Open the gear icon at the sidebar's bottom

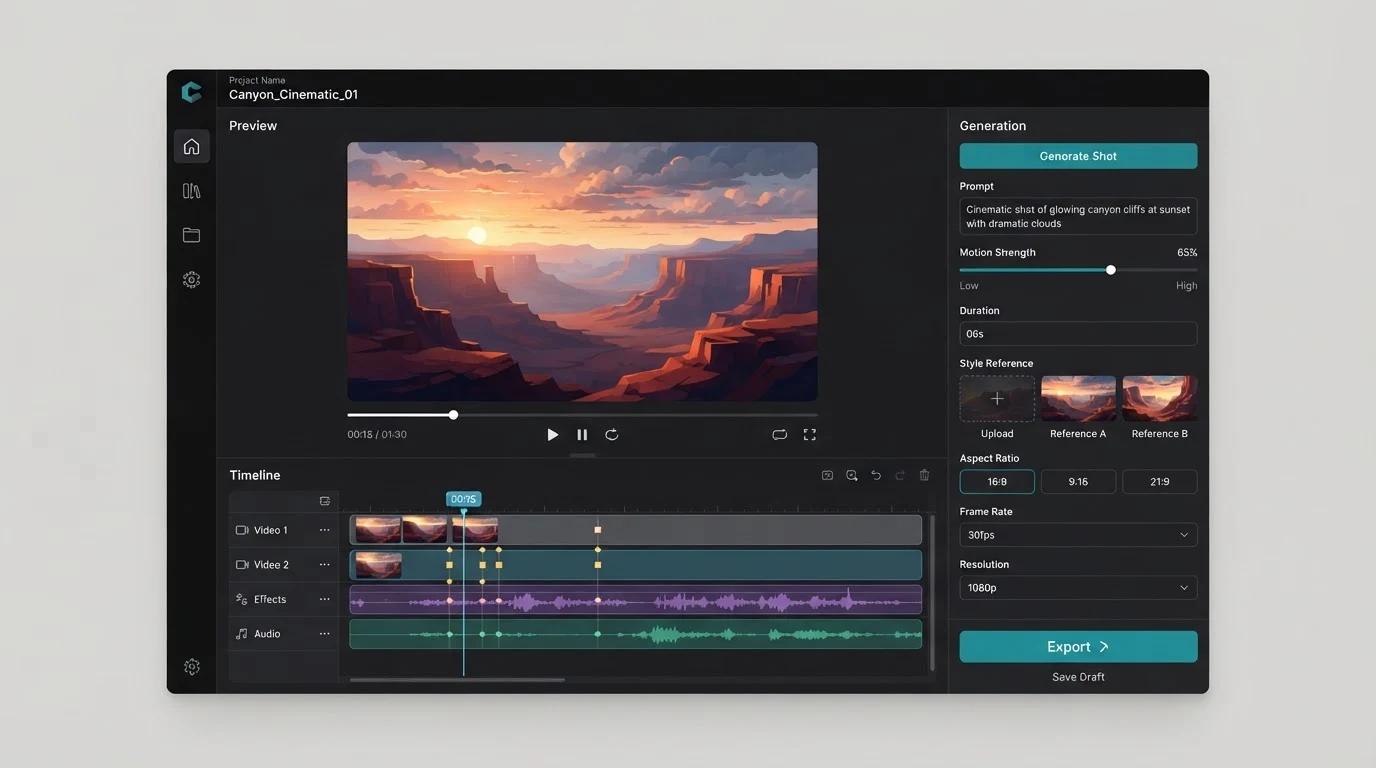(192, 667)
